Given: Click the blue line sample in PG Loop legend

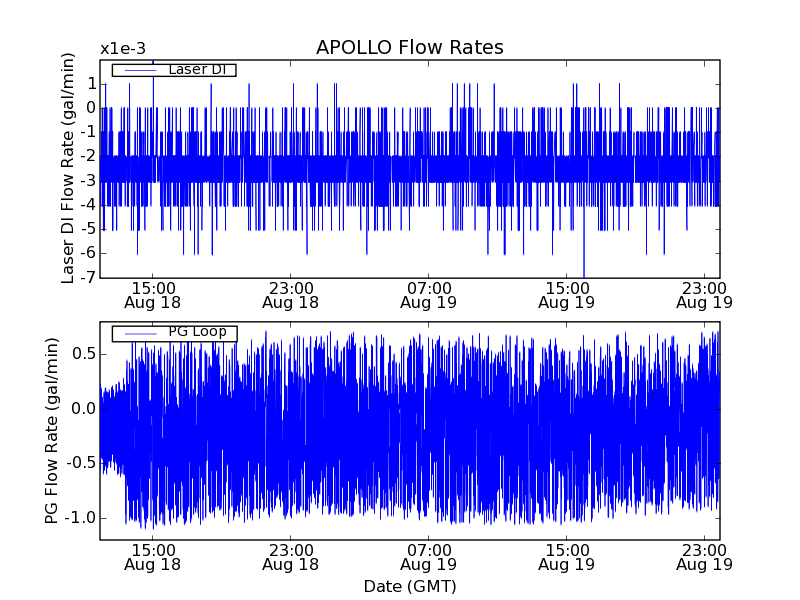Looking at the screenshot, I should point(139,333).
